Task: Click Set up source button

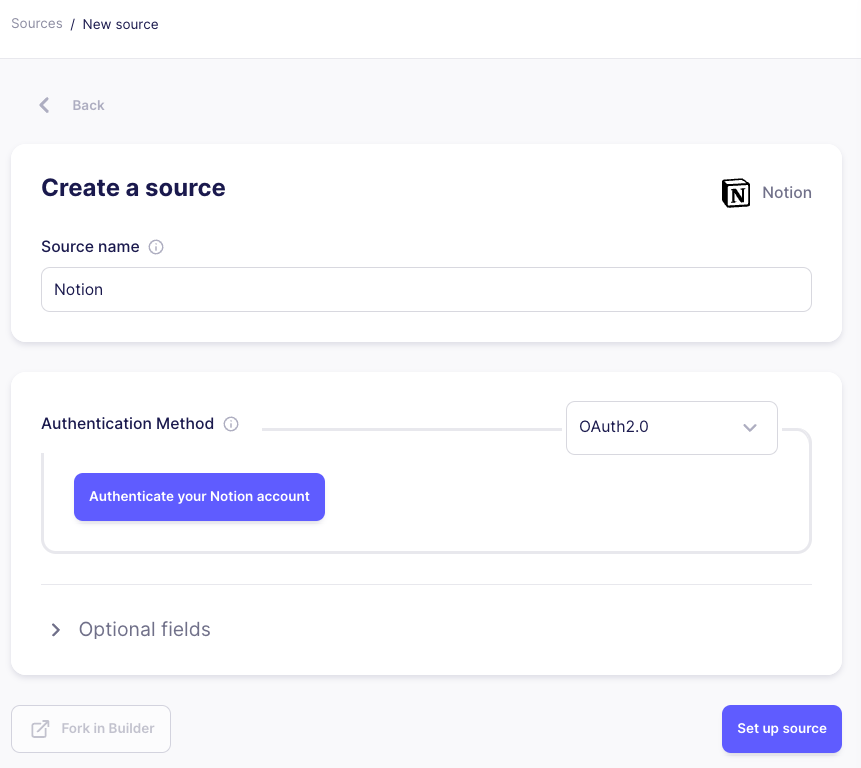Action: point(781,728)
